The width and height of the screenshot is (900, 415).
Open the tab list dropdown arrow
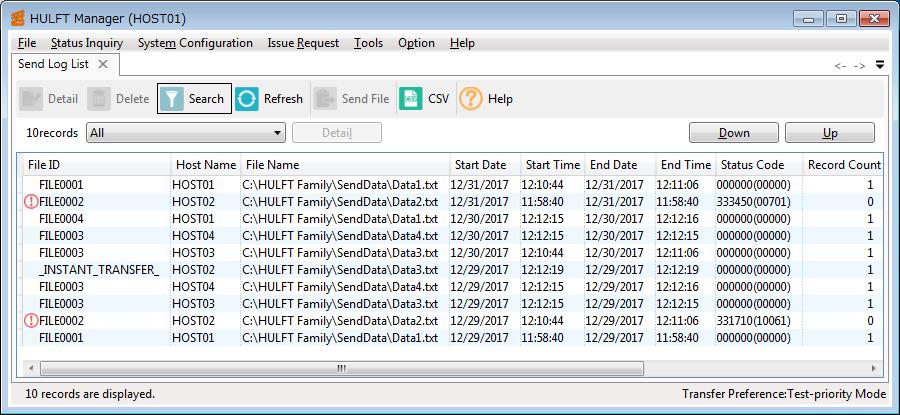coord(880,65)
